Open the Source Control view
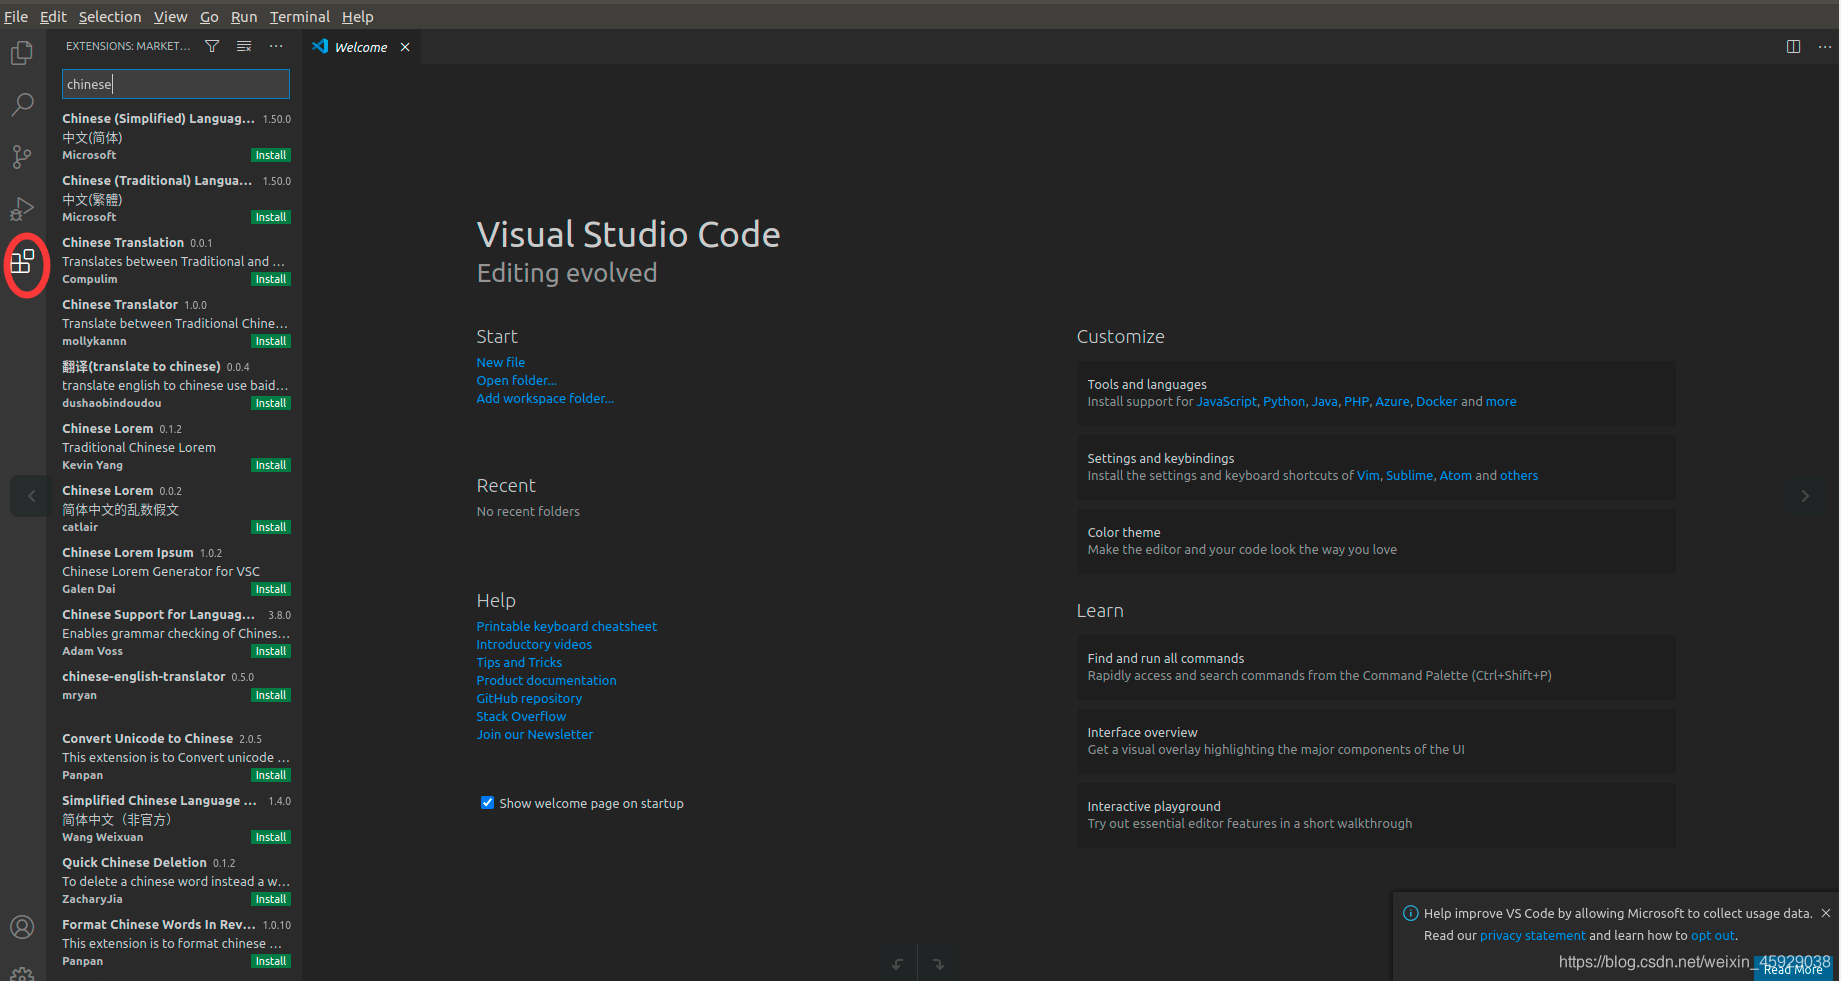 tap(22, 157)
